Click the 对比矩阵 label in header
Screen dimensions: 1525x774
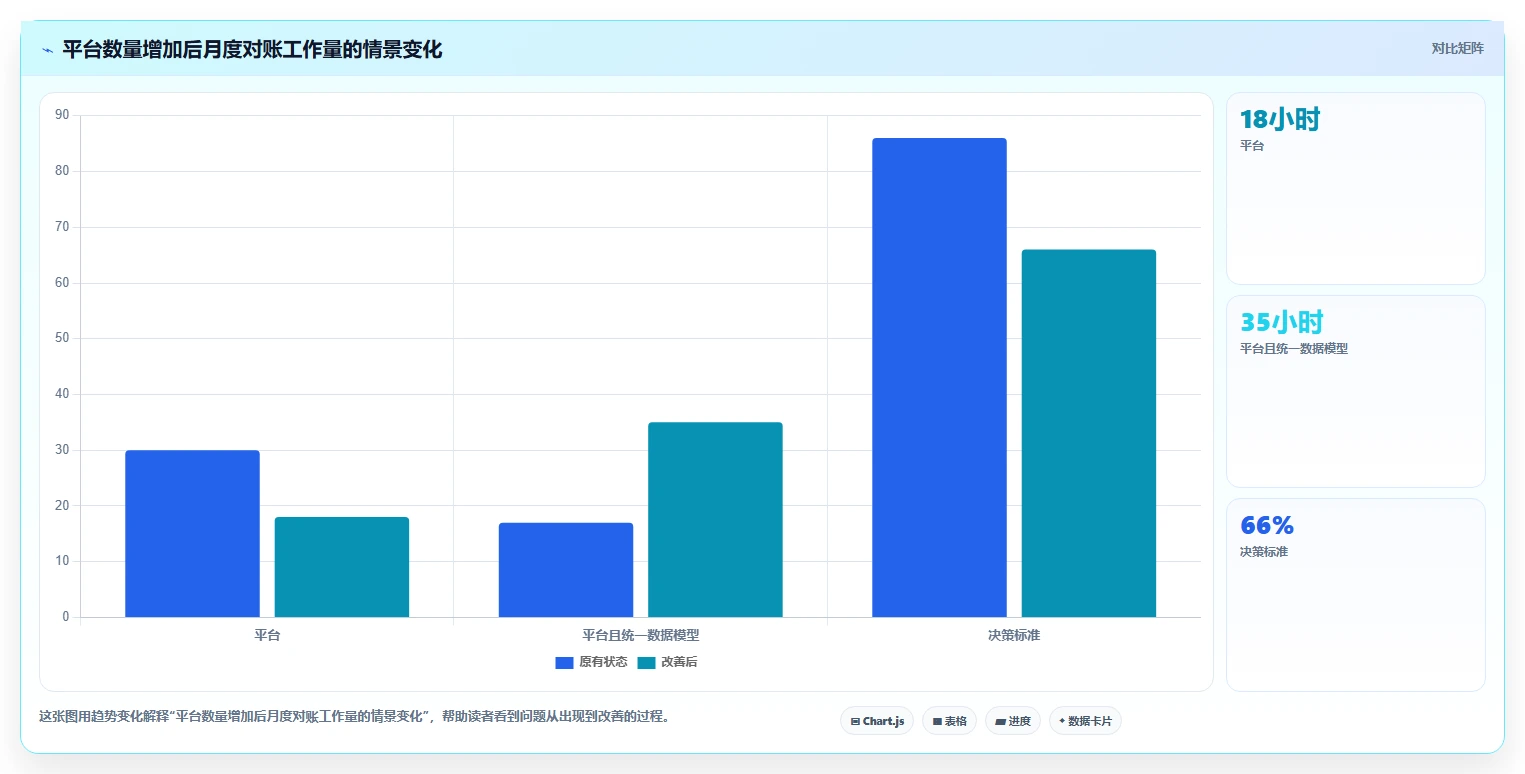click(1457, 48)
